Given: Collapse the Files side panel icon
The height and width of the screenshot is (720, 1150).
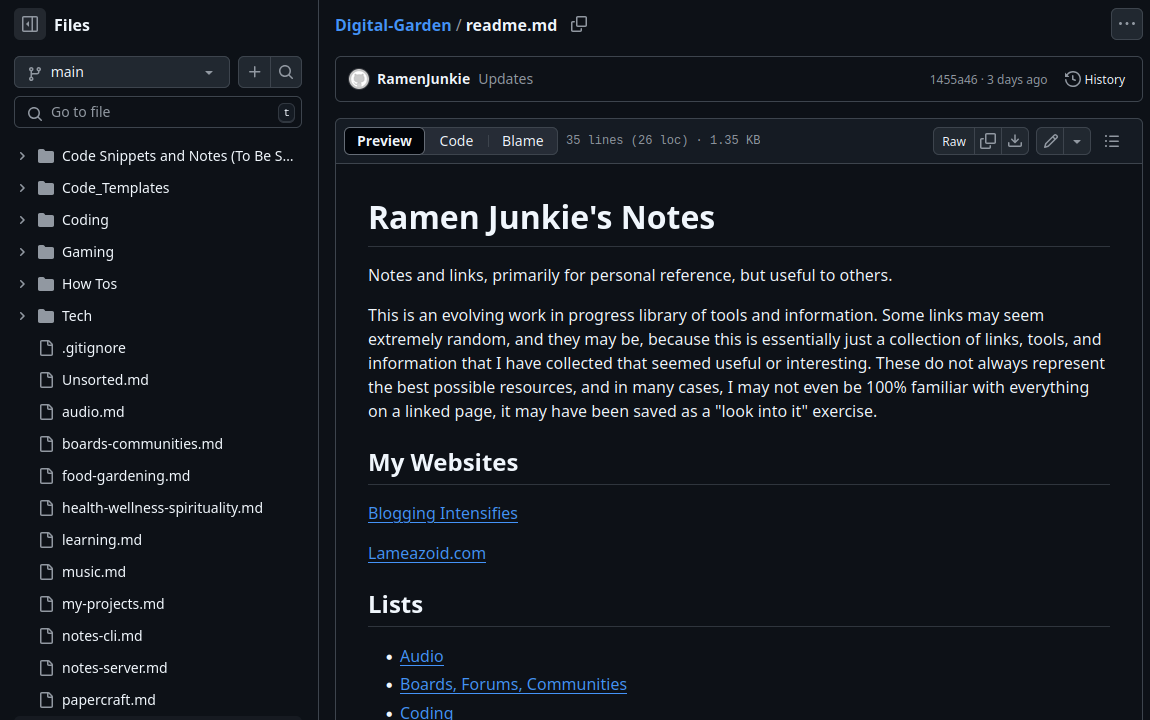Looking at the screenshot, I should coord(30,25).
